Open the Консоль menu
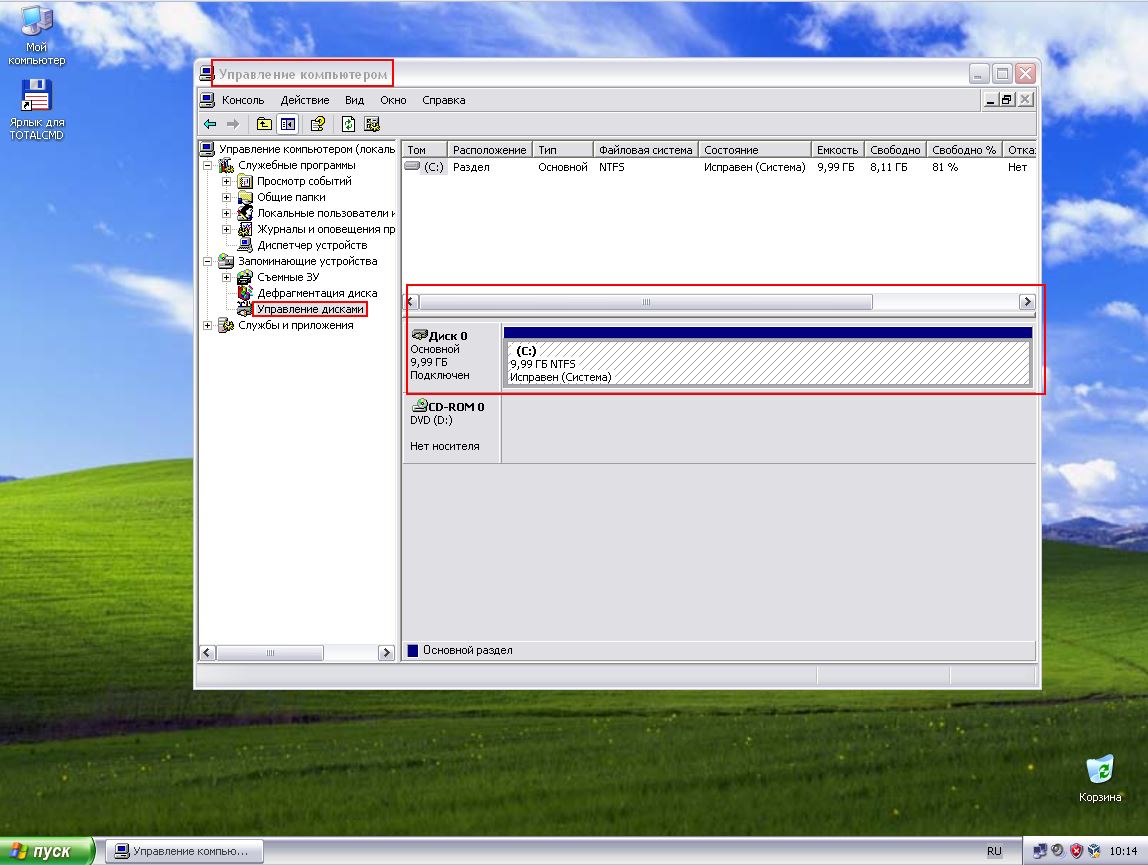 (242, 100)
